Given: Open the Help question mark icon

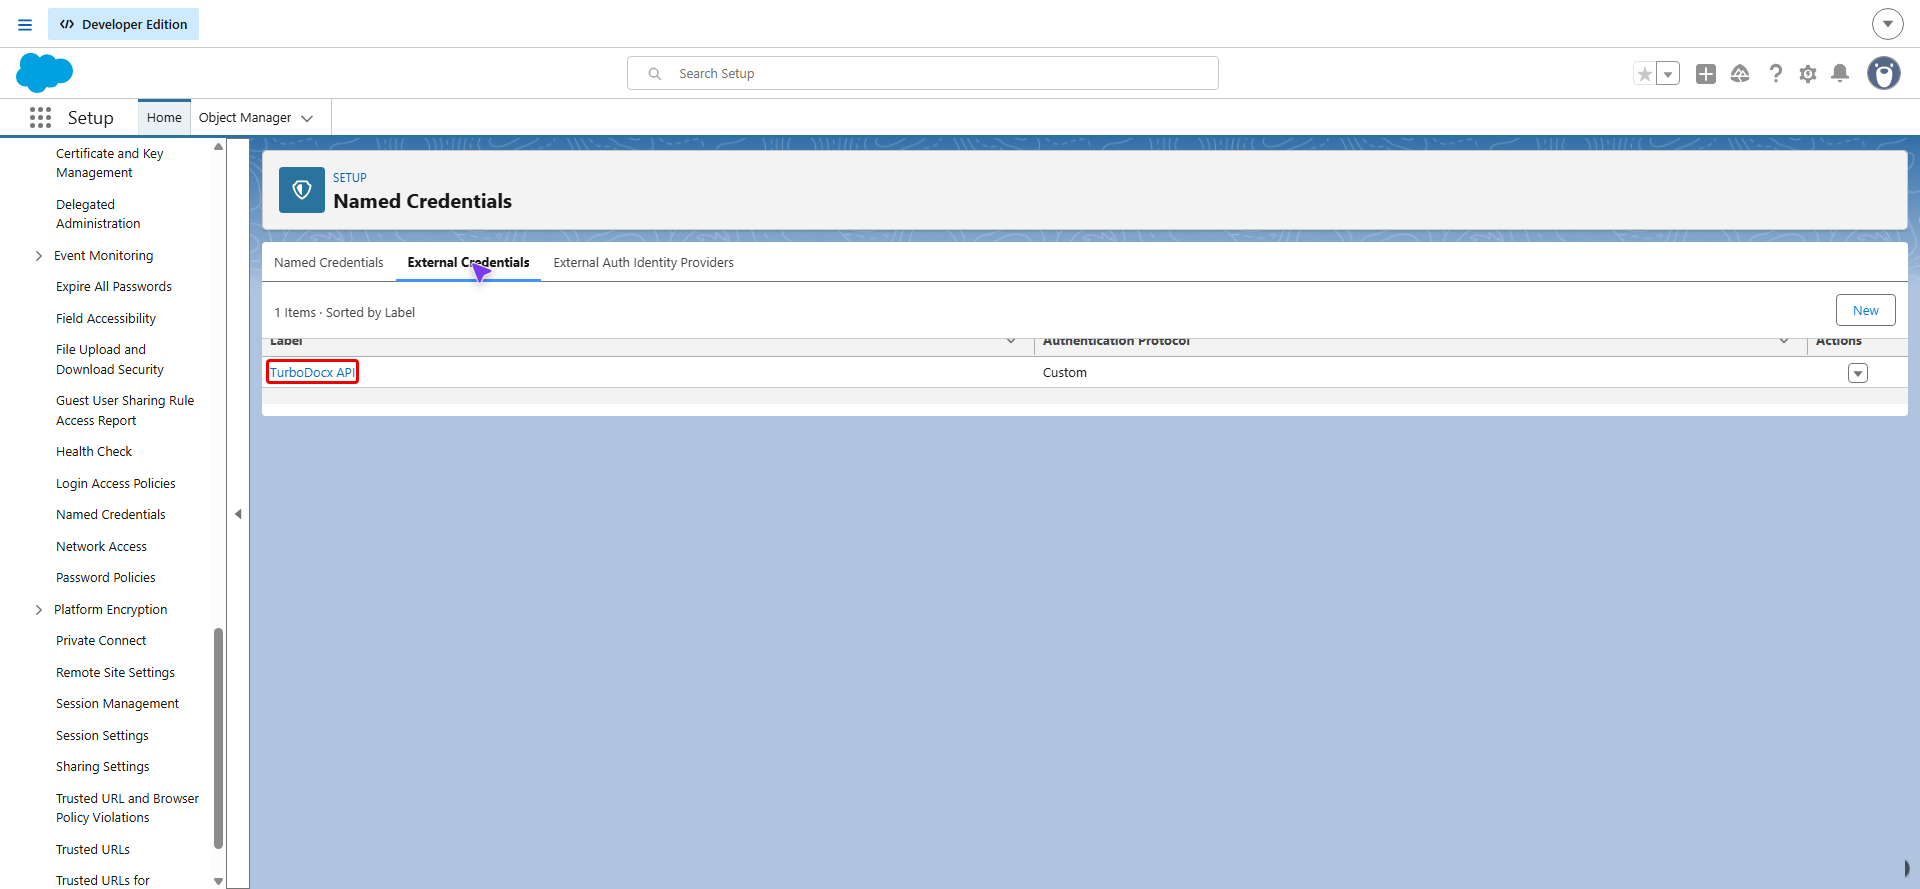Looking at the screenshot, I should pyautogui.click(x=1775, y=73).
